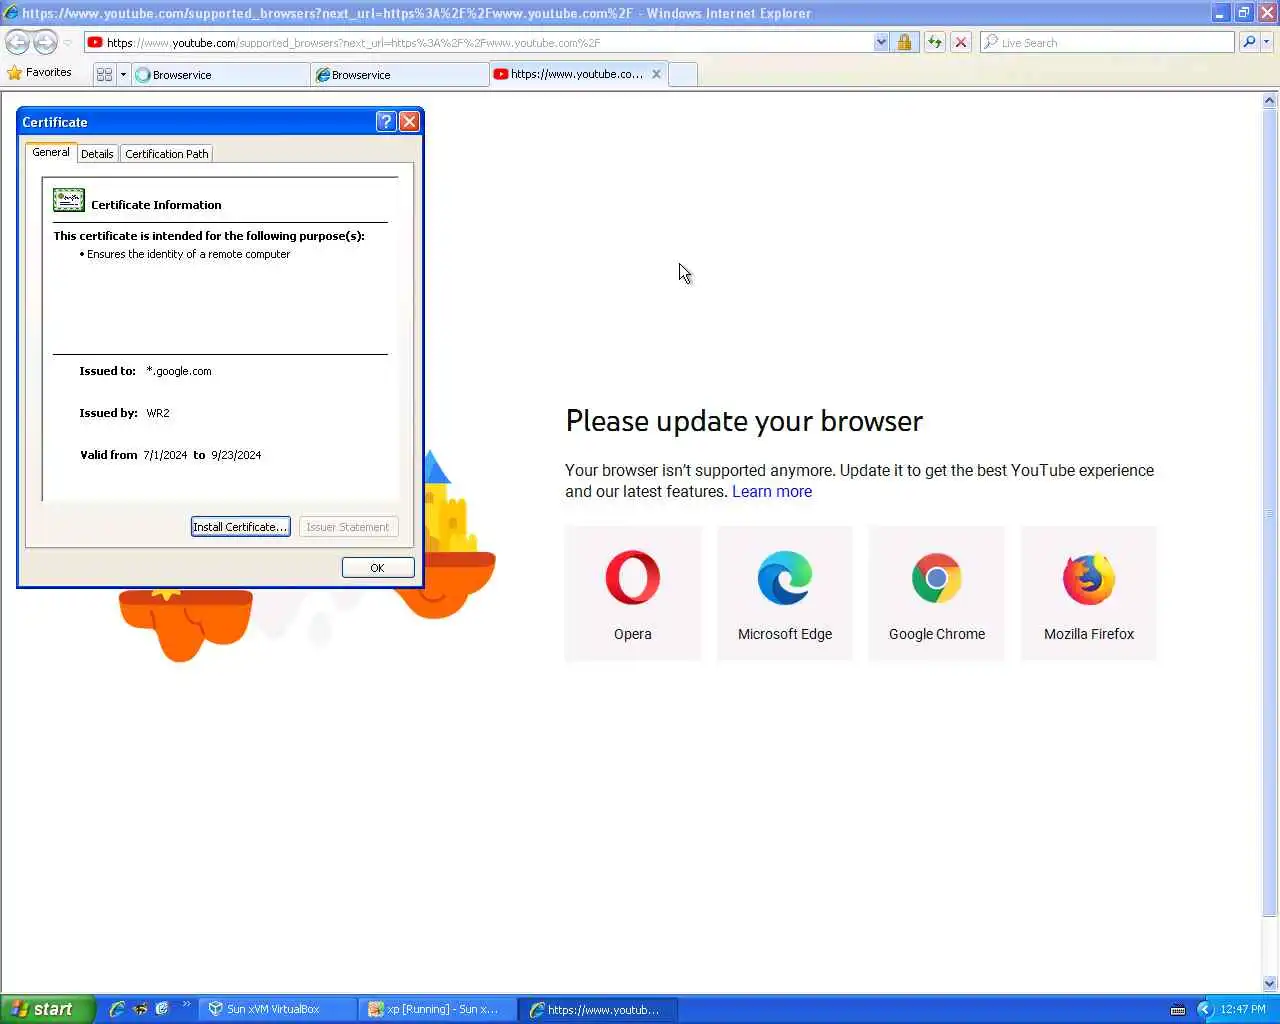Refresh the page with the green arrows button

934,42
